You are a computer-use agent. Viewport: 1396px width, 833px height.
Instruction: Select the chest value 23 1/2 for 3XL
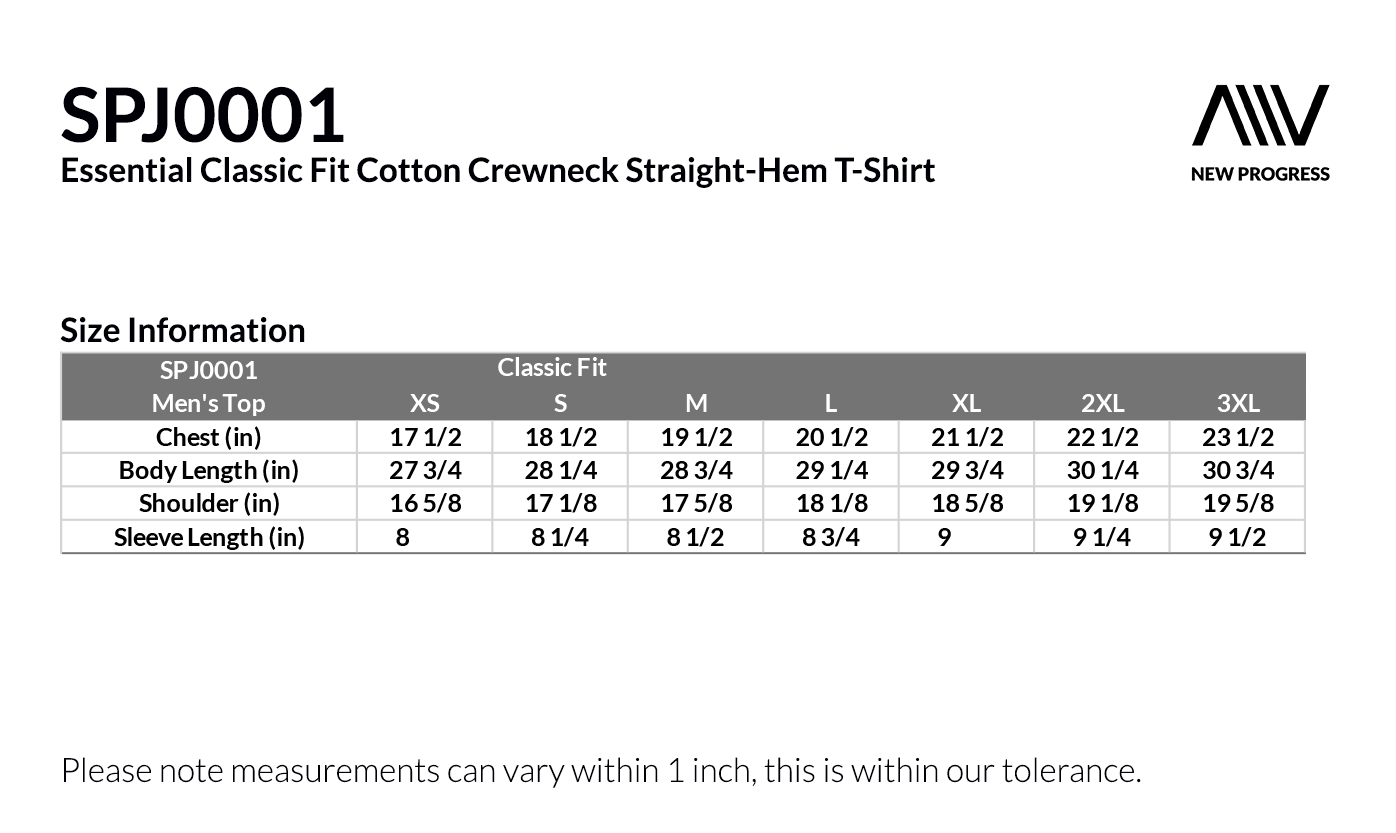tap(1238, 437)
